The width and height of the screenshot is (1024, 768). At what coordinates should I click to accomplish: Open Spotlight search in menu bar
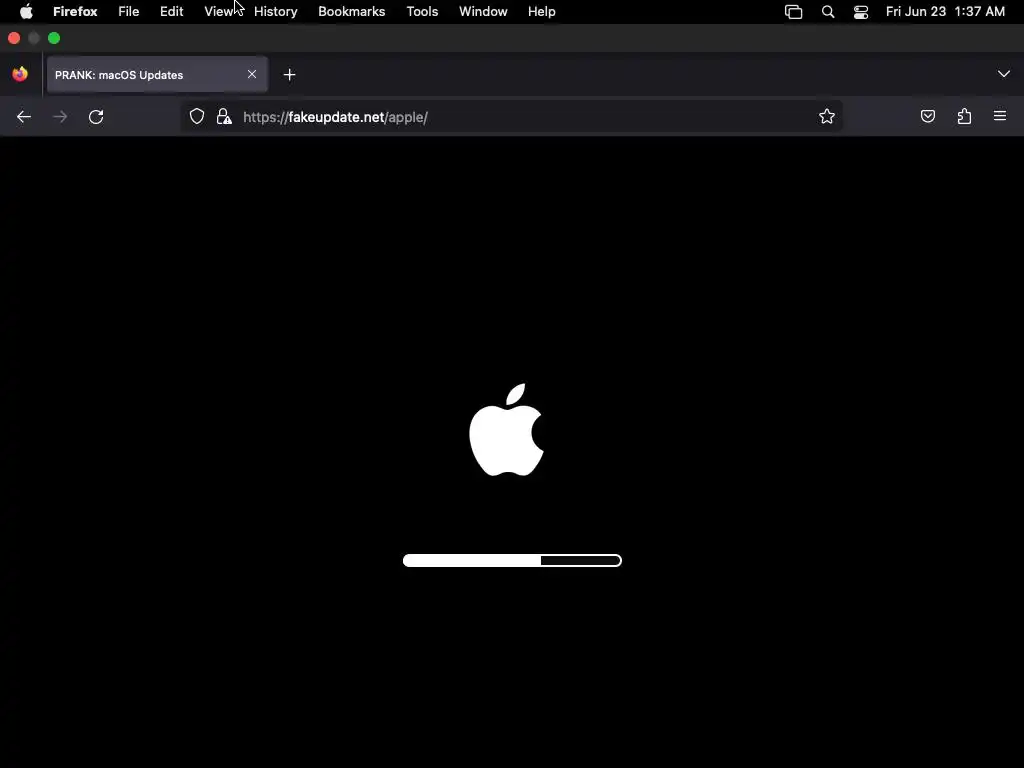click(x=828, y=12)
